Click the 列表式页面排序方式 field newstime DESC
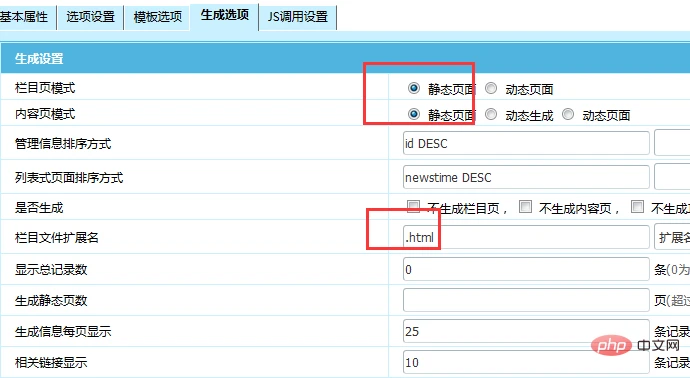The image size is (690, 378). (x=526, y=177)
